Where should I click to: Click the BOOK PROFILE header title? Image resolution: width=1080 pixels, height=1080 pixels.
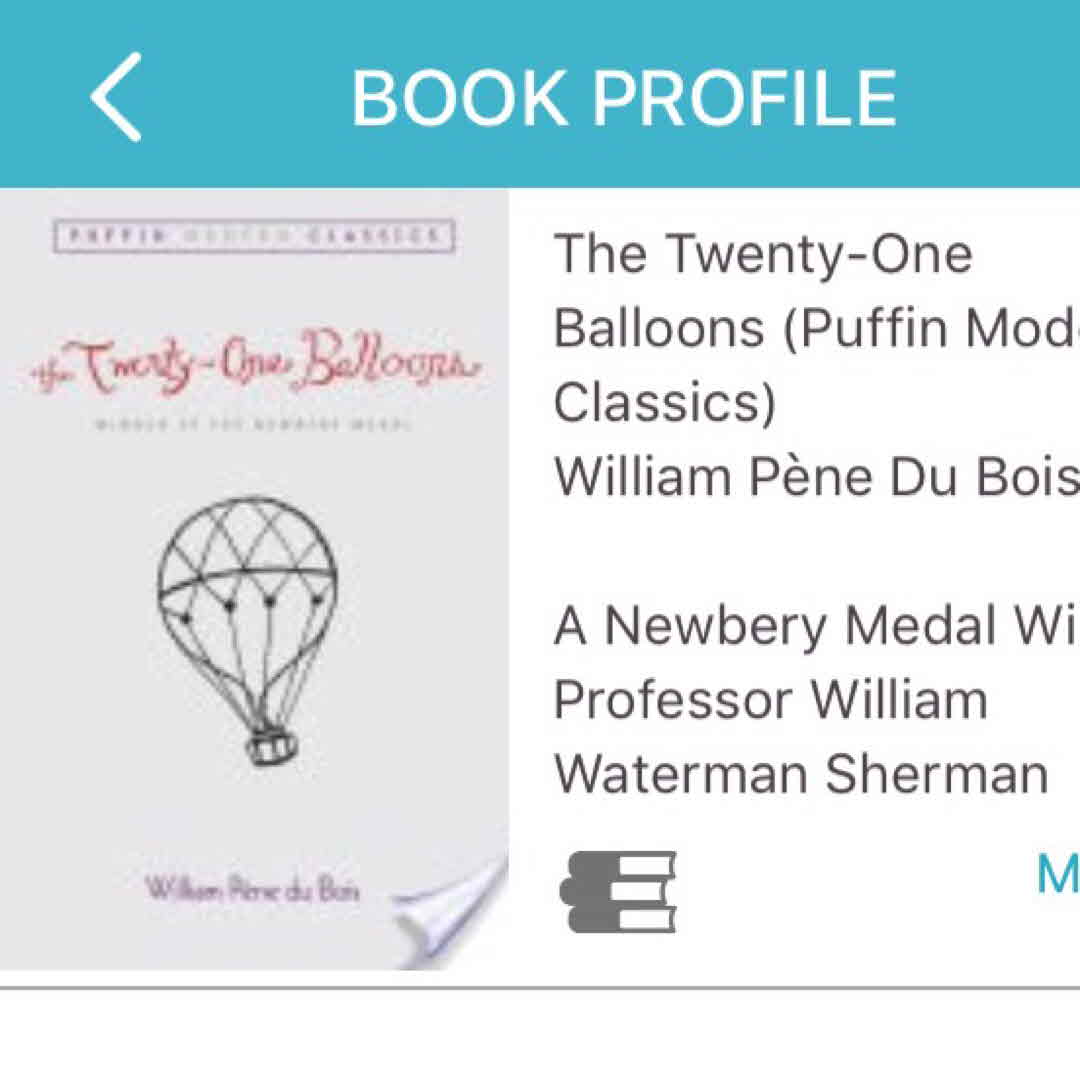[x=623, y=98]
